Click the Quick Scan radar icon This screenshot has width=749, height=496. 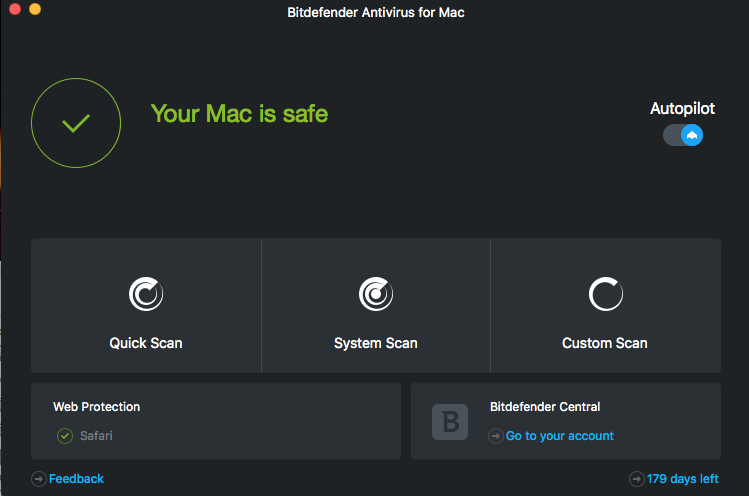[146, 294]
